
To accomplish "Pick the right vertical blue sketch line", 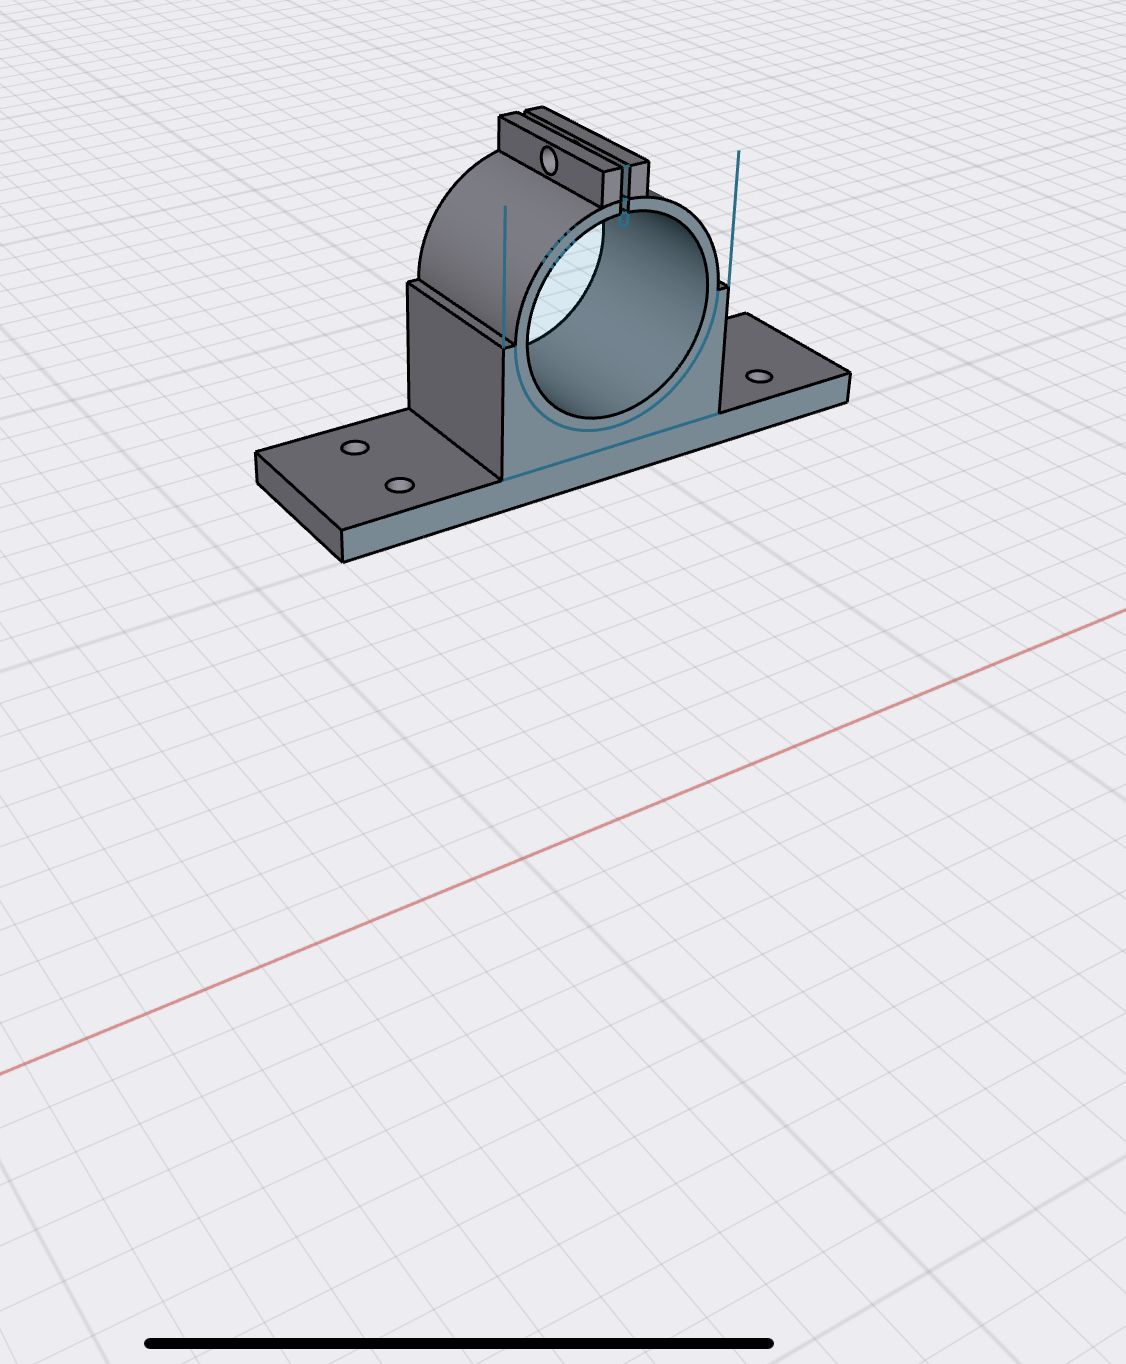I will 733,217.
